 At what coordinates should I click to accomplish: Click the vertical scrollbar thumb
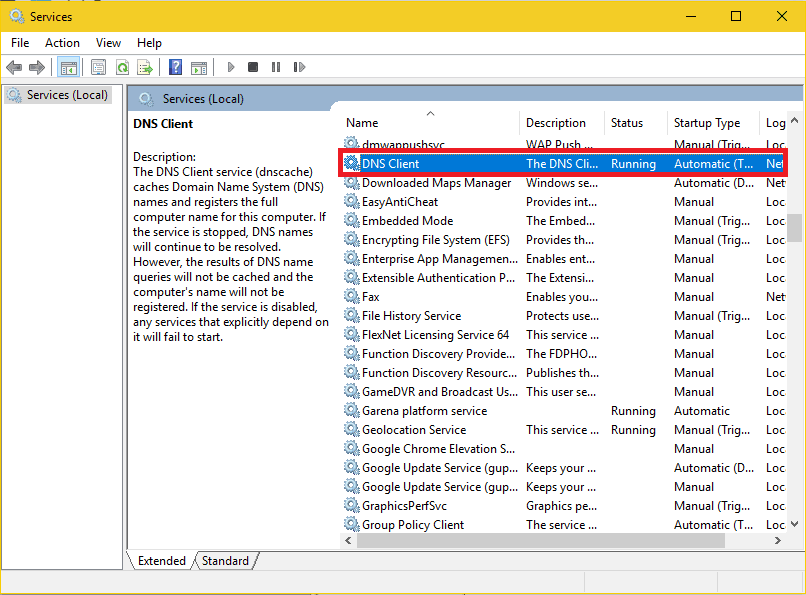pyautogui.click(x=795, y=227)
